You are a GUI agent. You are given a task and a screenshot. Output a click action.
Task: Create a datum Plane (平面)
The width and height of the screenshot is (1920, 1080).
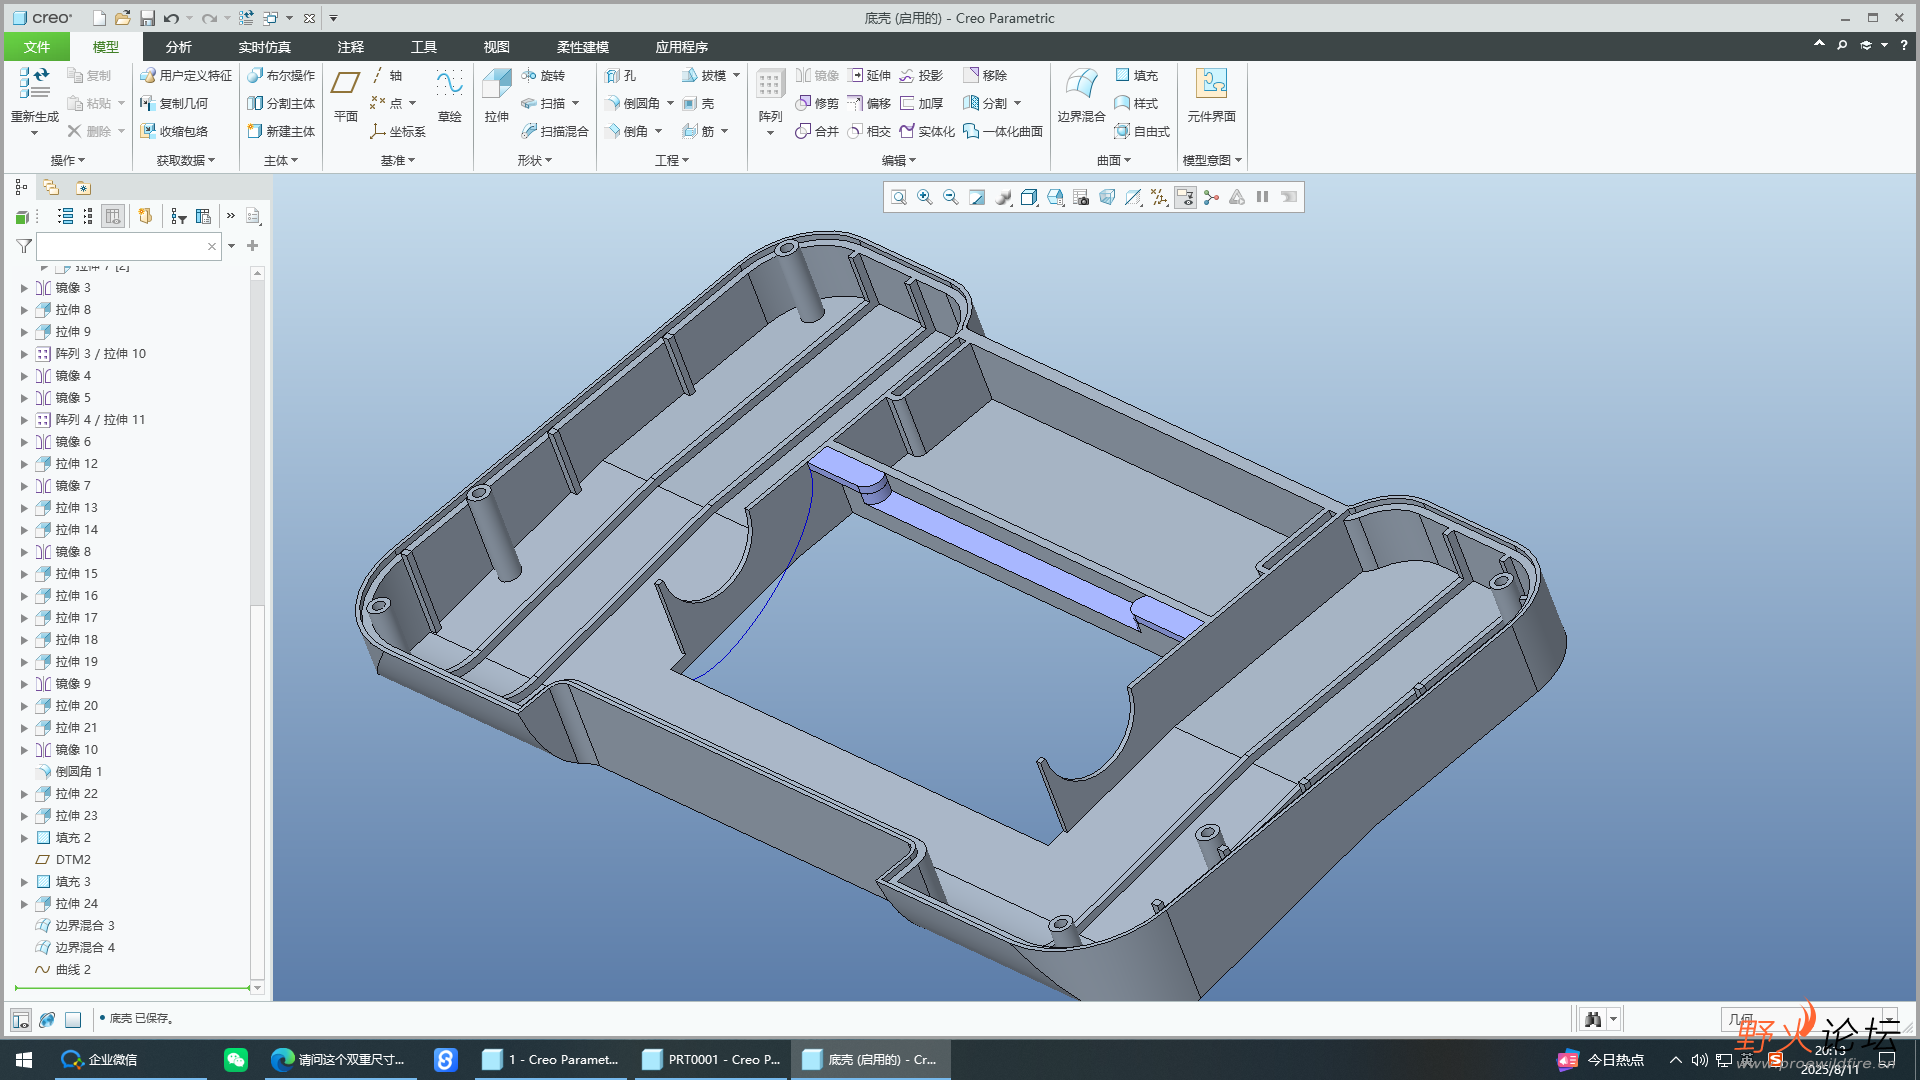346,96
